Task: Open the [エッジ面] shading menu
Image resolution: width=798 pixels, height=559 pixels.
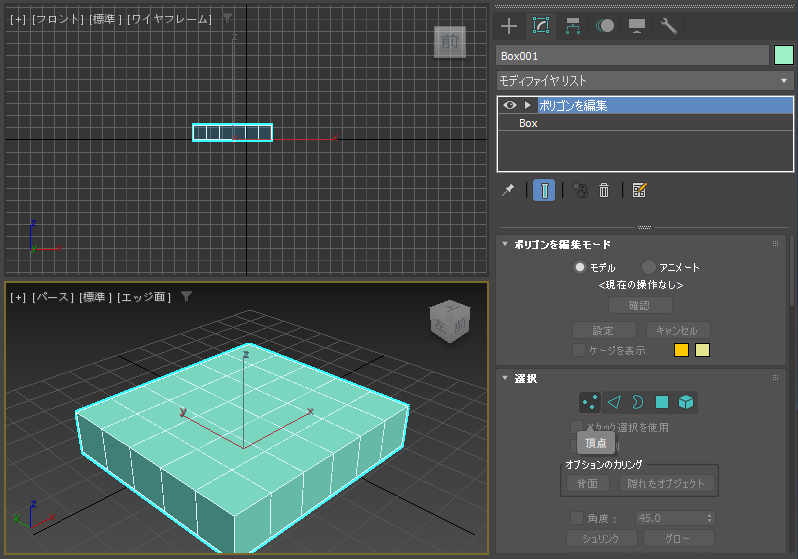Action: pos(144,297)
